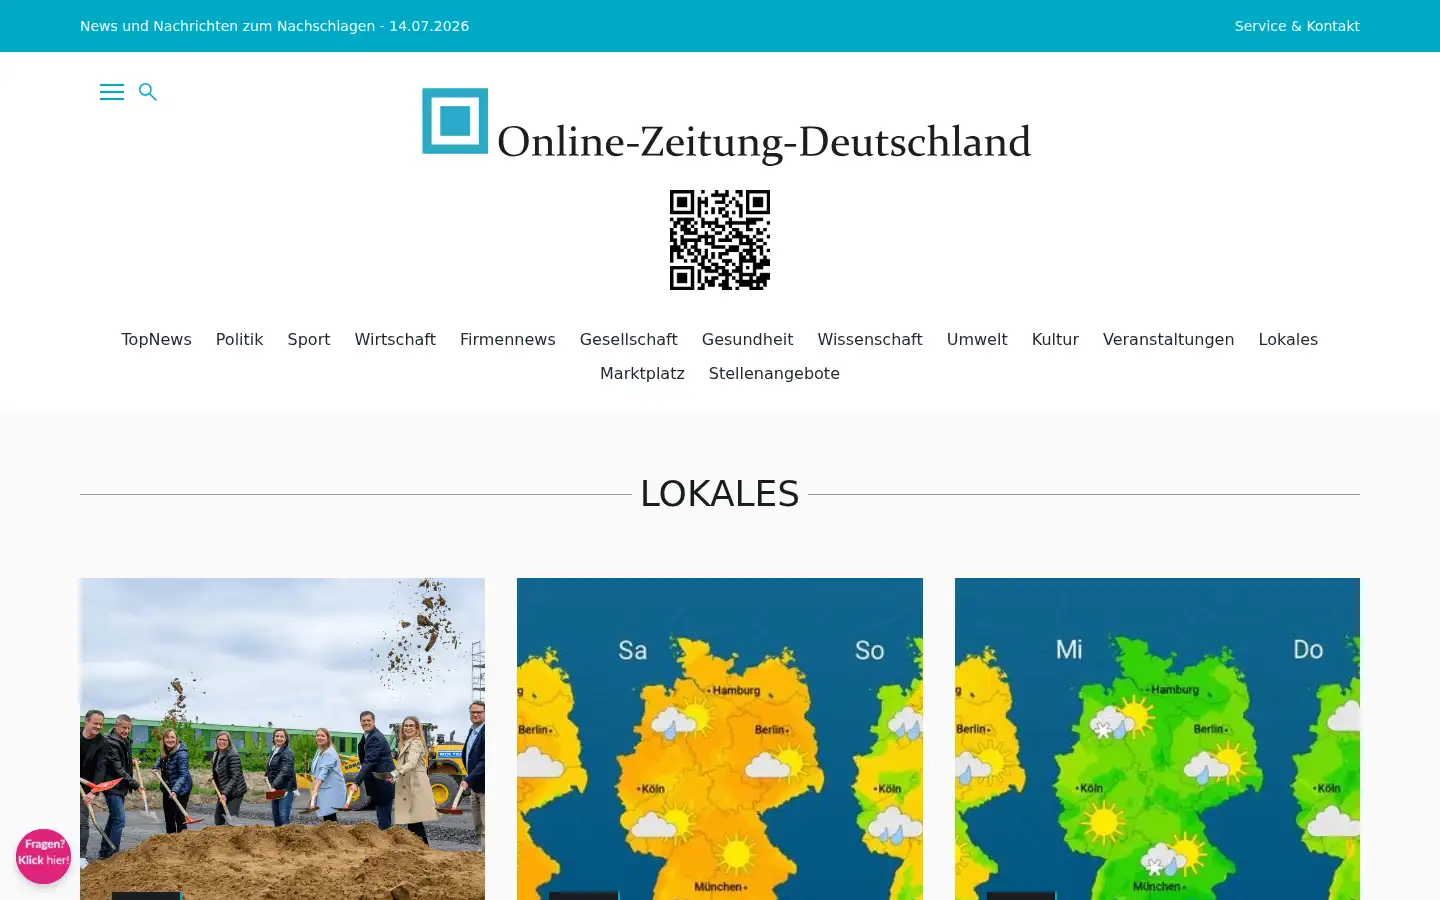1440x900 pixels.
Task: Navigate to Firmennews
Action: (508, 339)
